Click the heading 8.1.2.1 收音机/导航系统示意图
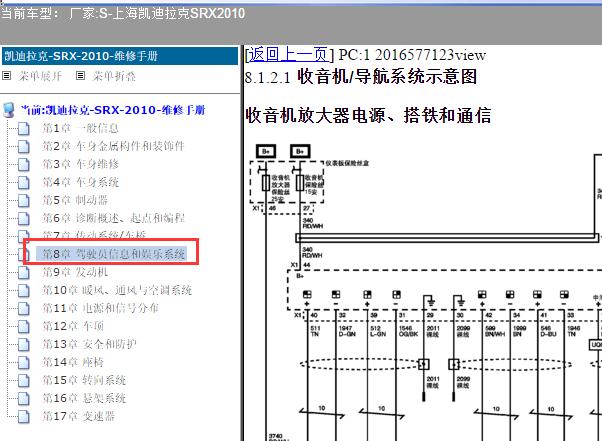Image resolution: width=602 pixels, height=441 pixels. pos(361,76)
